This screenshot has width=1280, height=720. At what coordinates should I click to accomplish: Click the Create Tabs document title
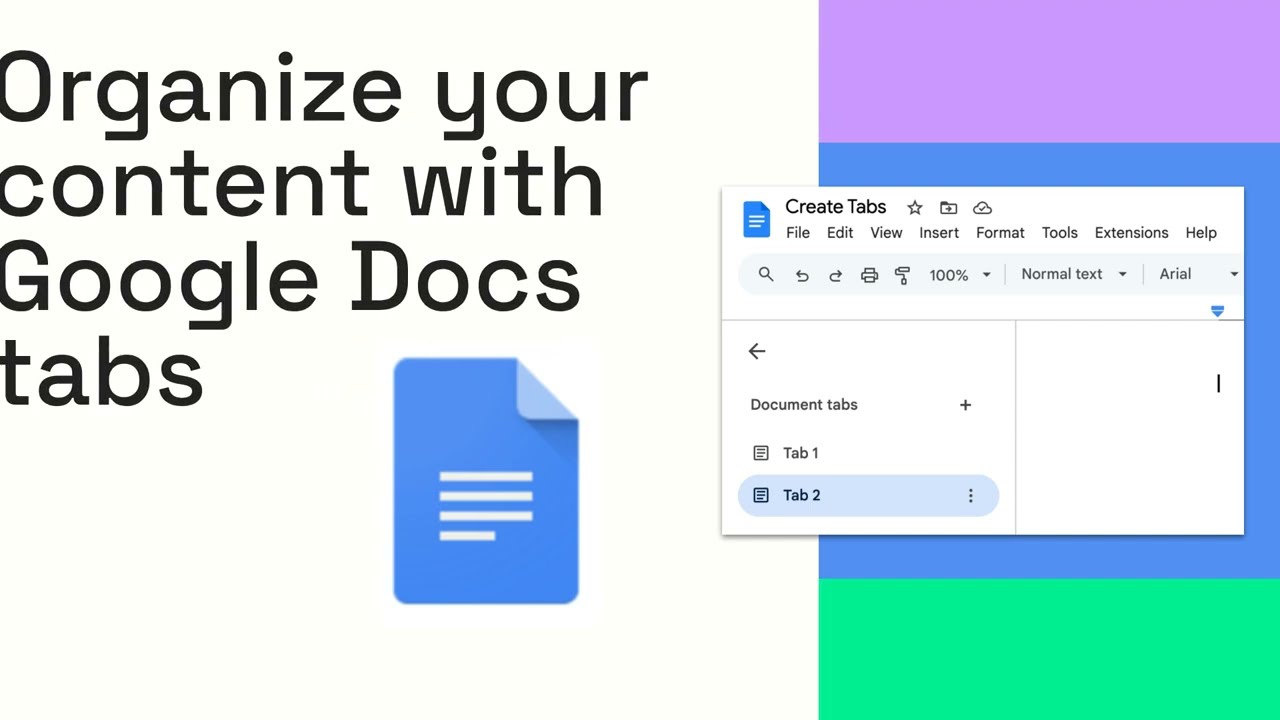[836, 207]
